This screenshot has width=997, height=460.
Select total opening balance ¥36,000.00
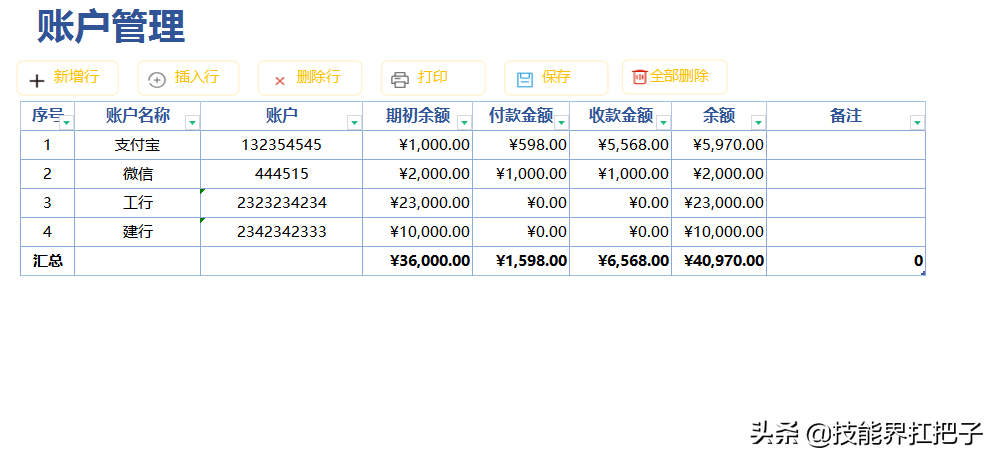point(418,261)
